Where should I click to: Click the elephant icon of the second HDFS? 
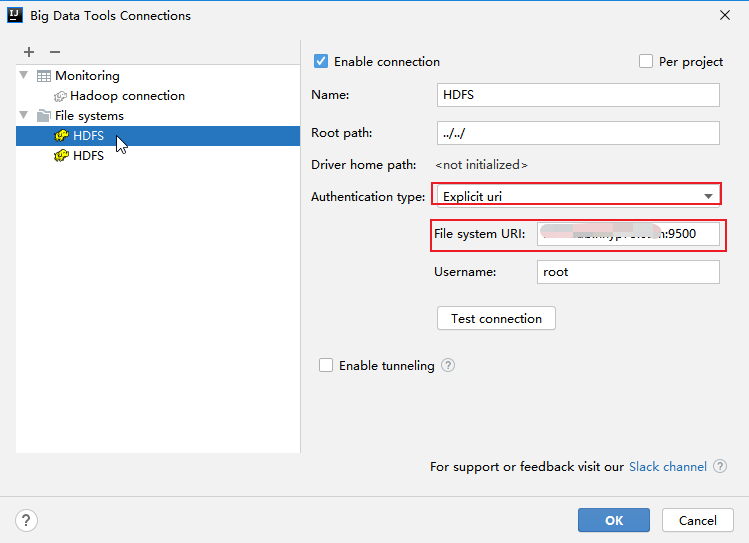point(61,156)
